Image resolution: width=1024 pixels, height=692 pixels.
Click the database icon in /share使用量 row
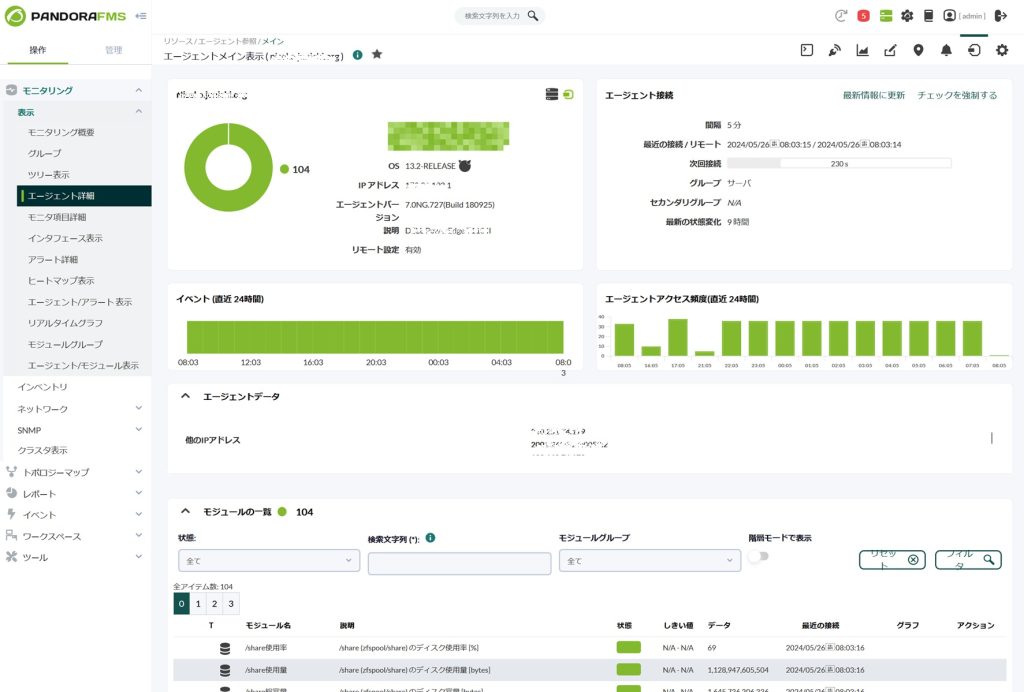pyautogui.click(x=225, y=670)
